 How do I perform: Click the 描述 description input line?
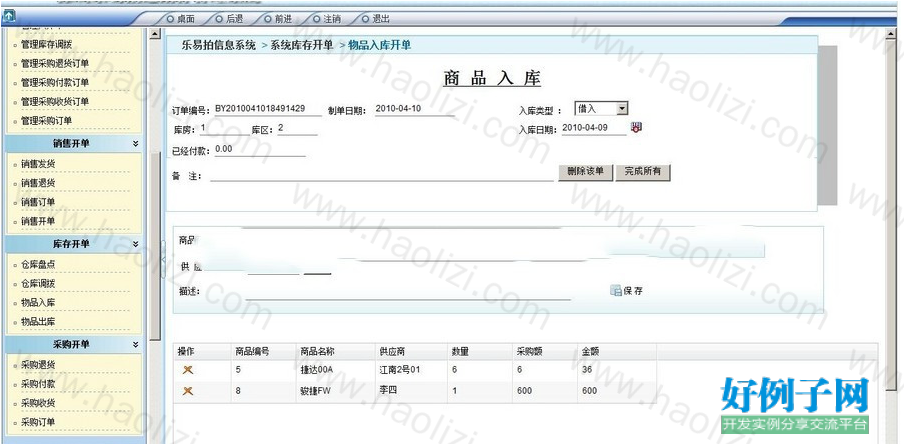[x=408, y=293]
